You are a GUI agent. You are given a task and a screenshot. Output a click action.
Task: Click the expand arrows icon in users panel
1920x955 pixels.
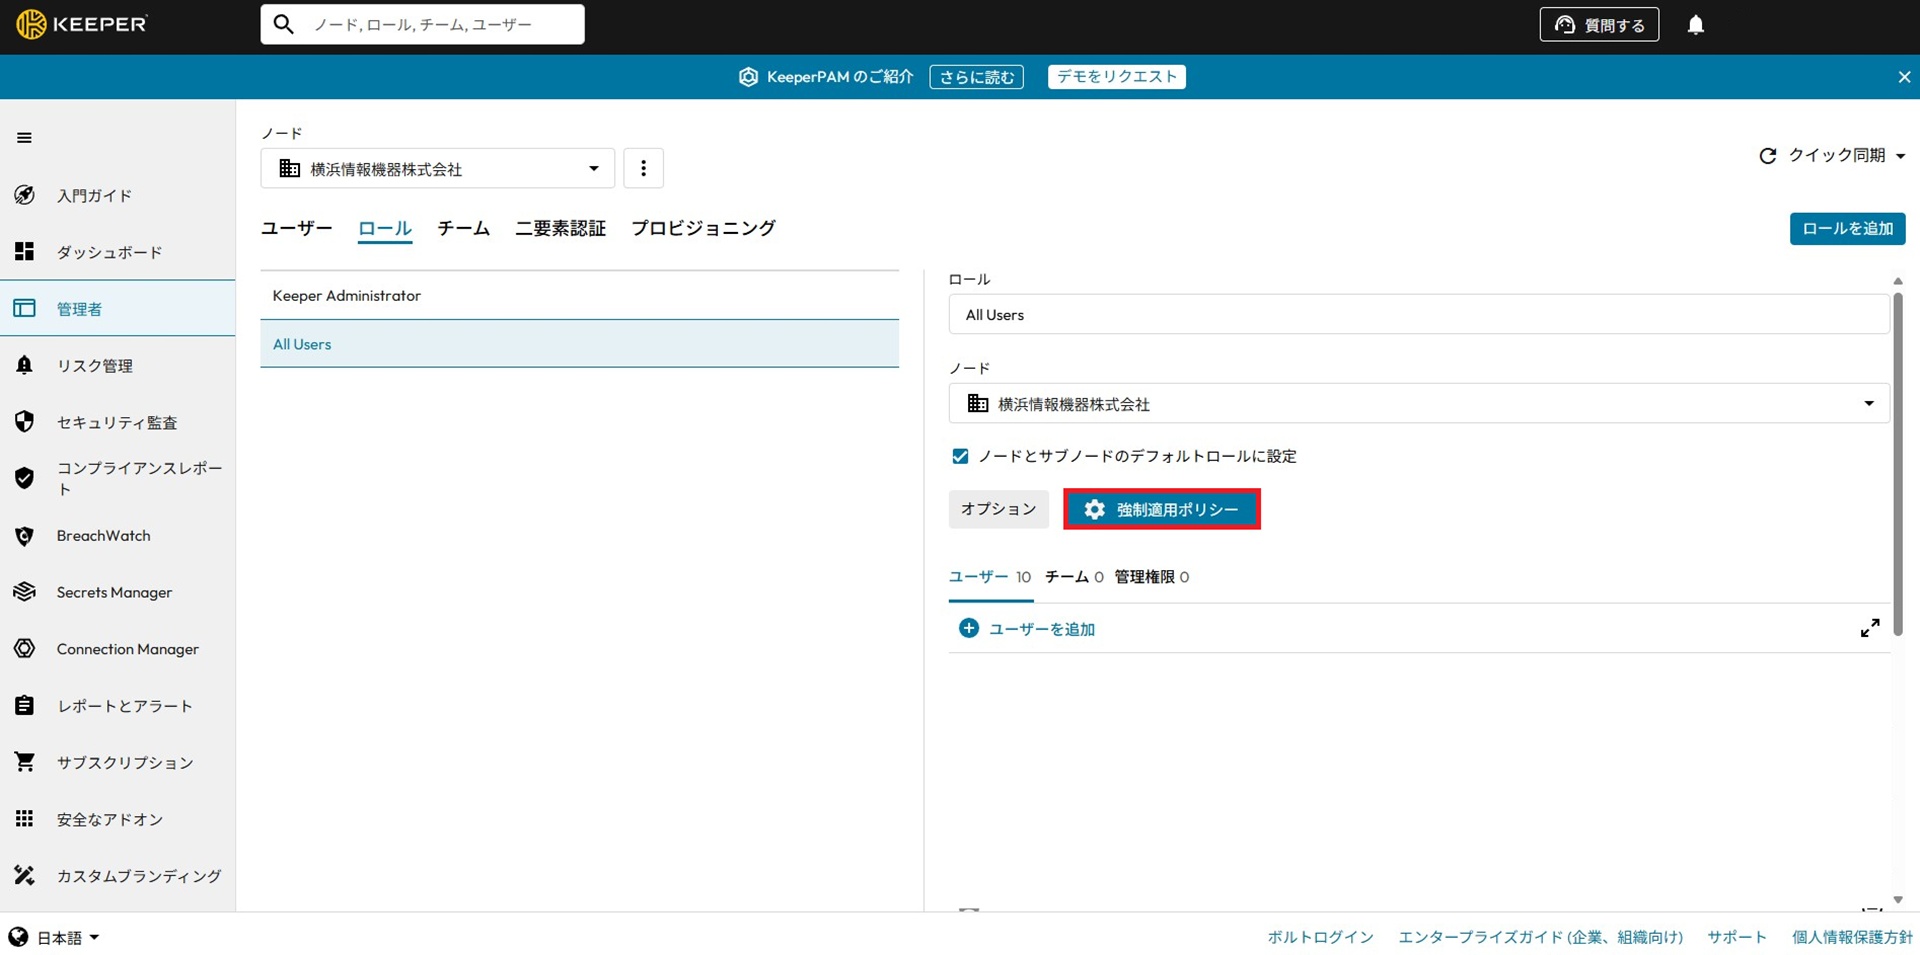[x=1869, y=628]
